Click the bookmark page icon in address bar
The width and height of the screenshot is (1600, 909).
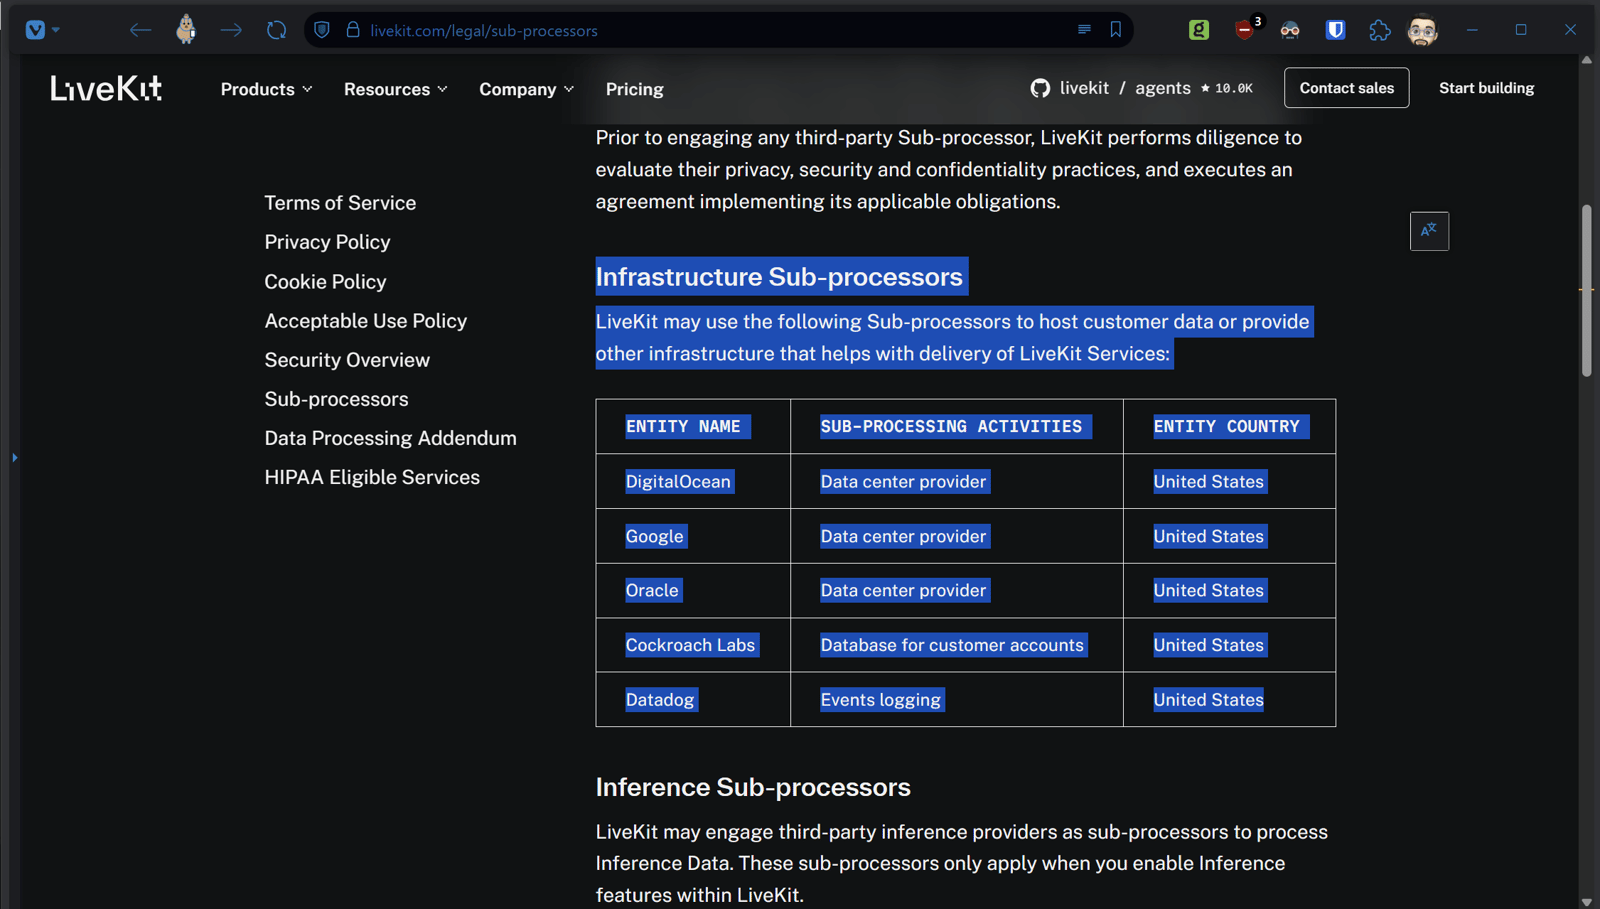pos(1116,30)
